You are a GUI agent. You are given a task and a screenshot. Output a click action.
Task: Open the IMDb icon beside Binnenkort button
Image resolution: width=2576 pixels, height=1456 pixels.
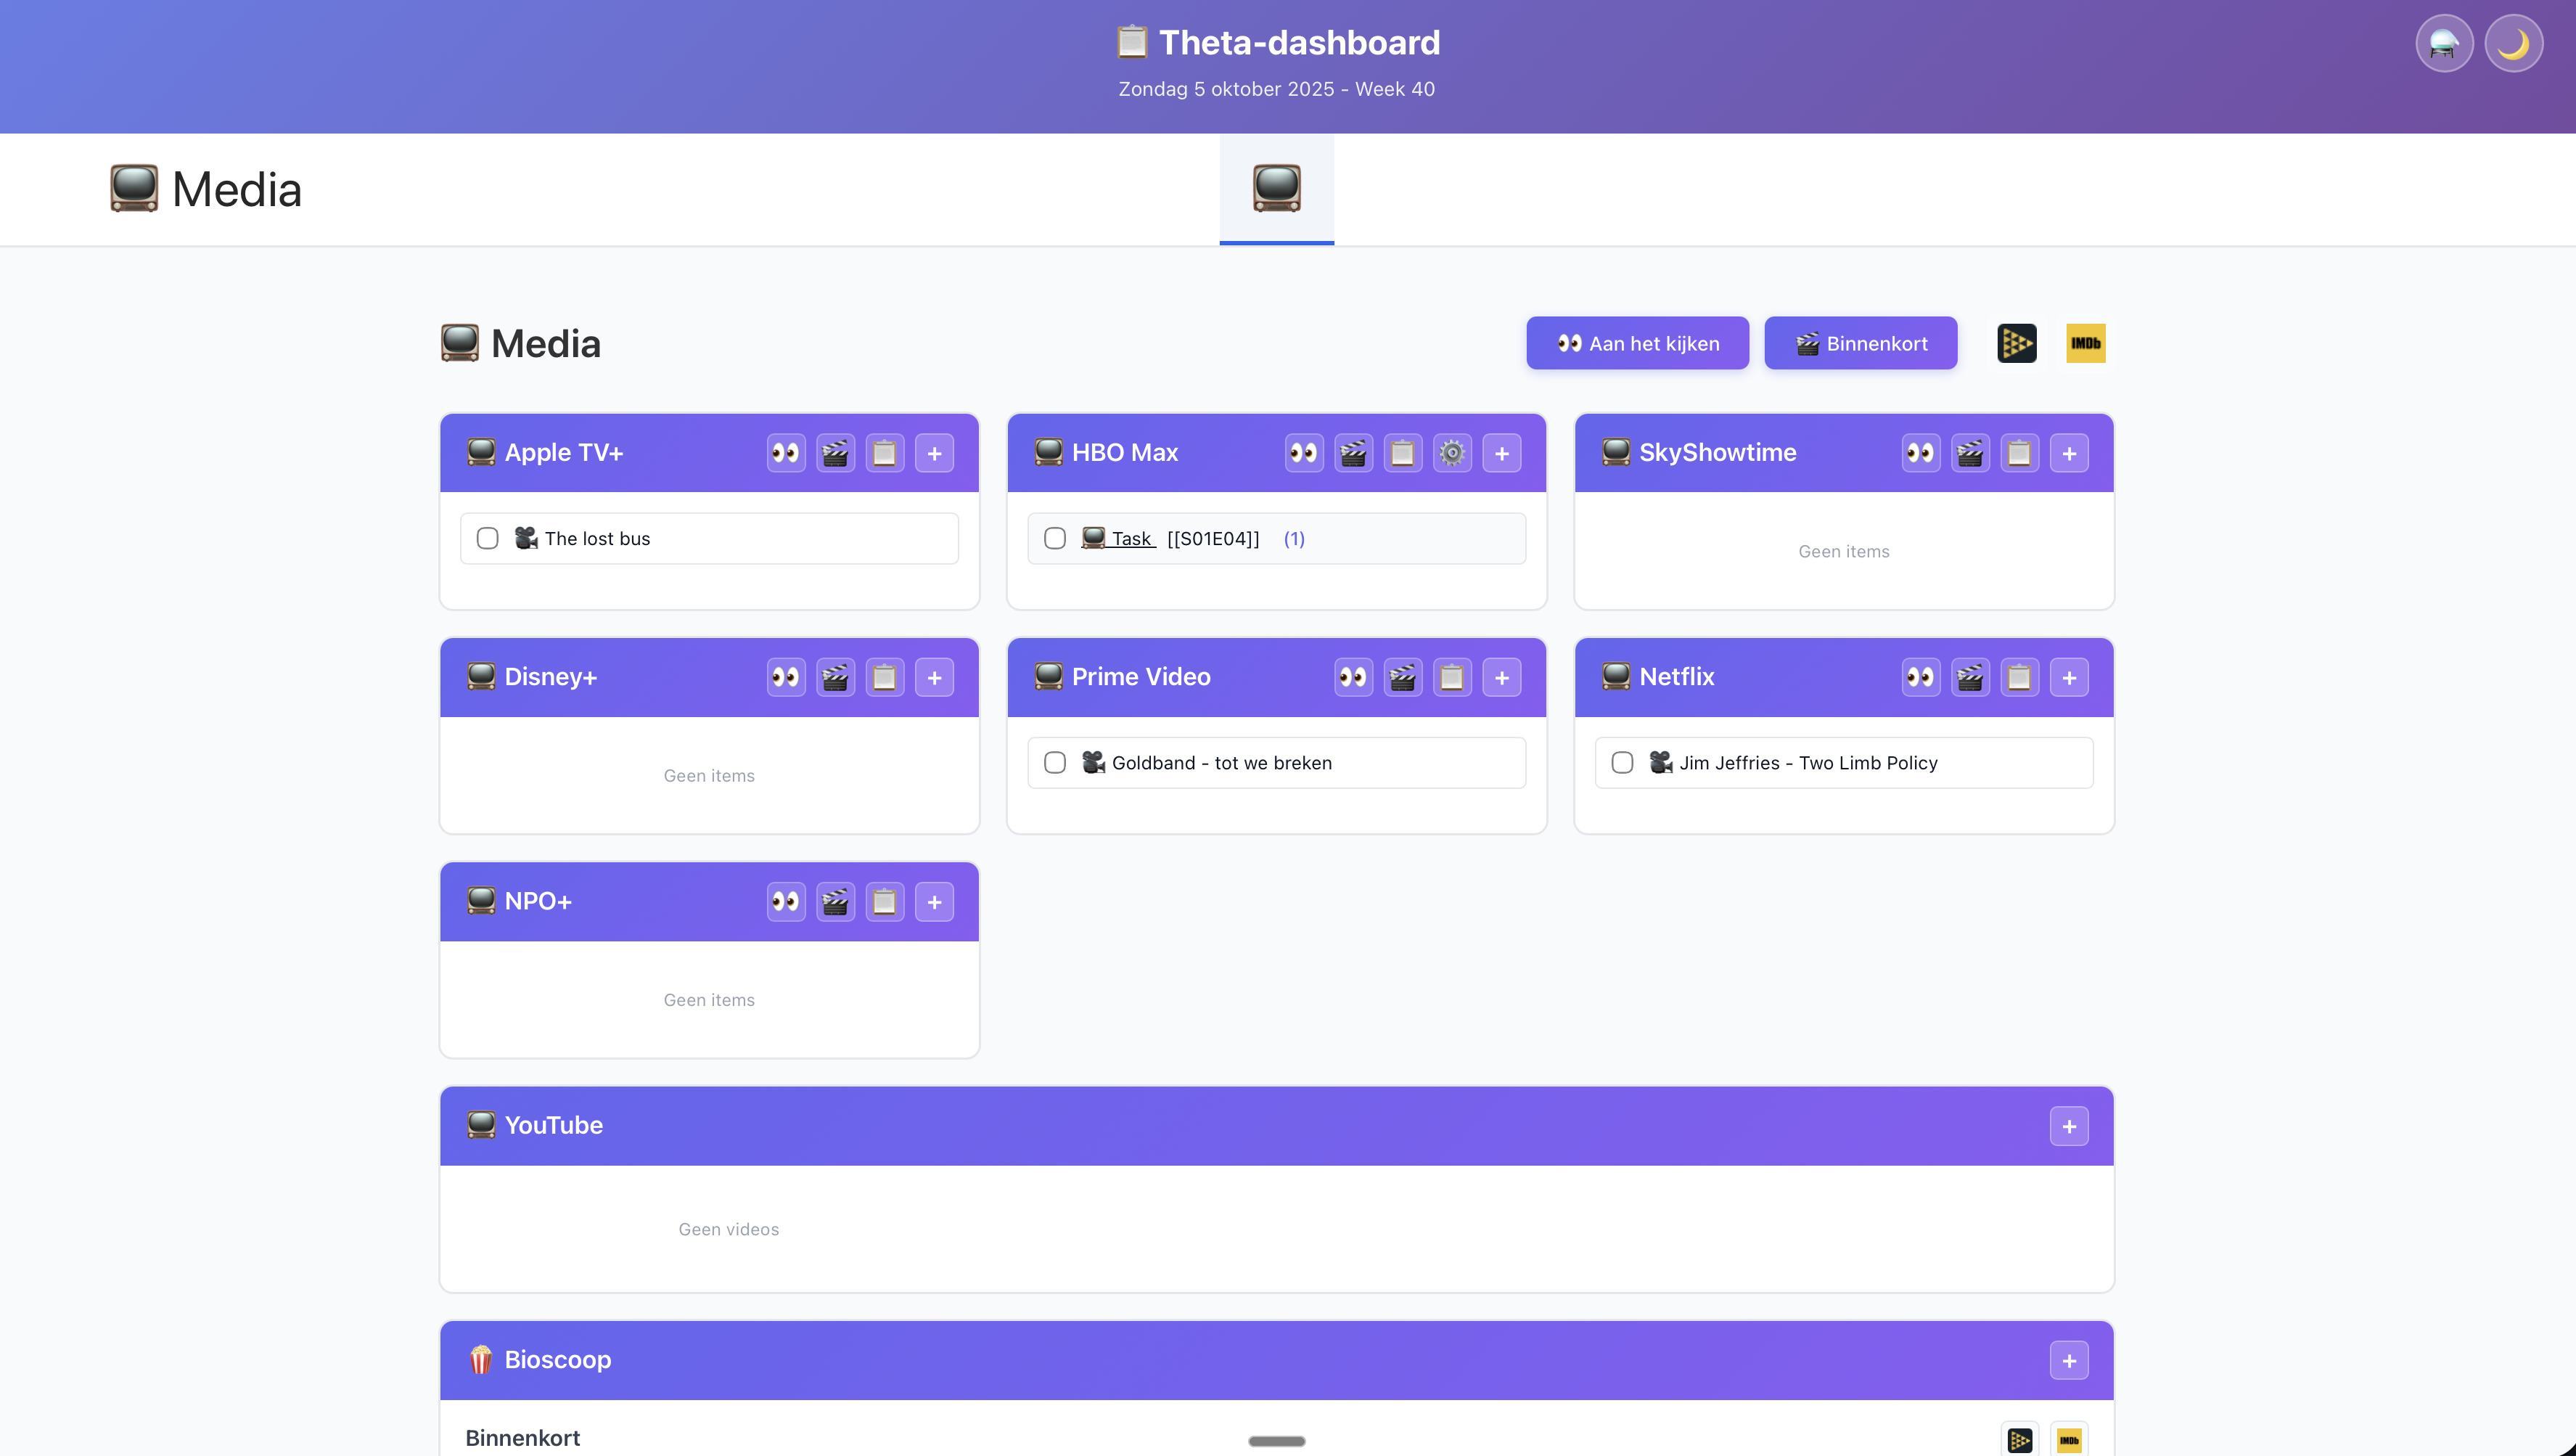tap(2085, 343)
